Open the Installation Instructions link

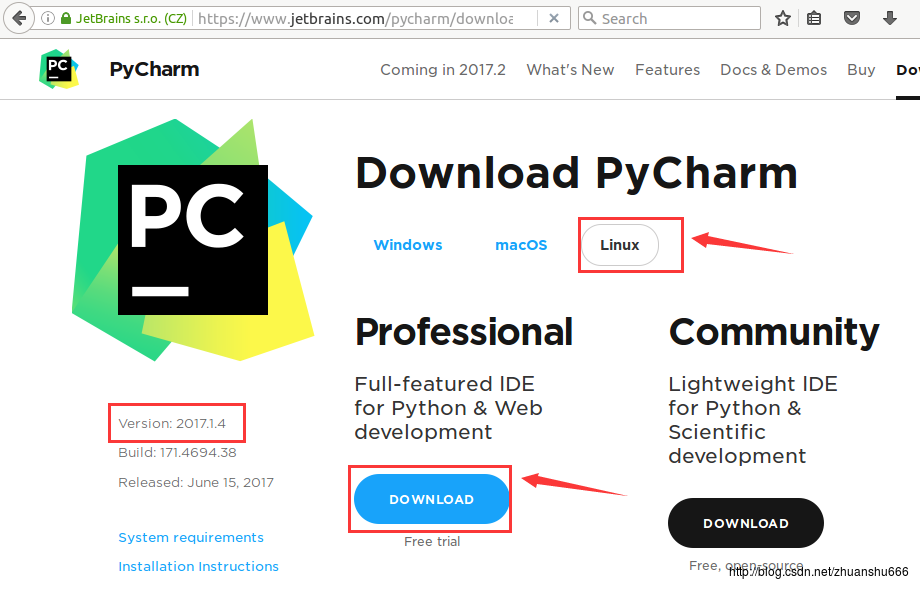pos(198,566)
